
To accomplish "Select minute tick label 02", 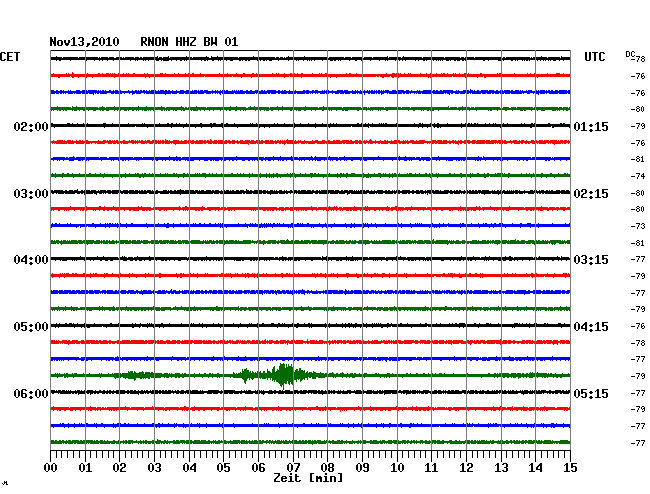I will click(x=119, y=468).
